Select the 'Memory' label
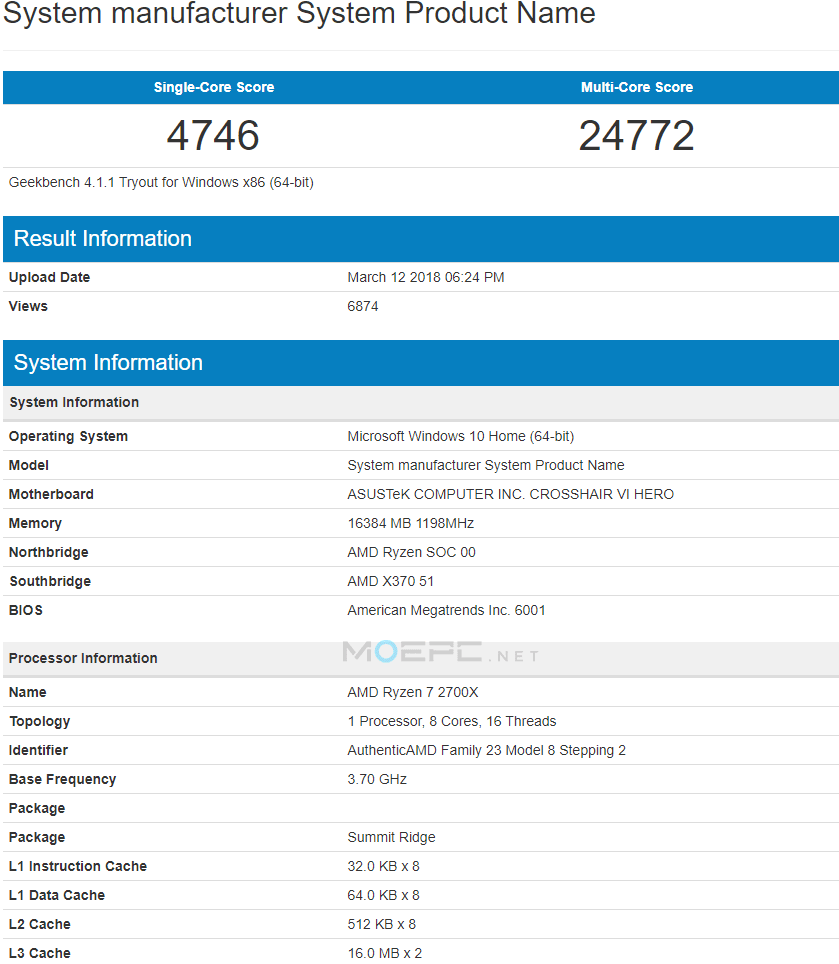Screen dimensions: 839x964 35,523
